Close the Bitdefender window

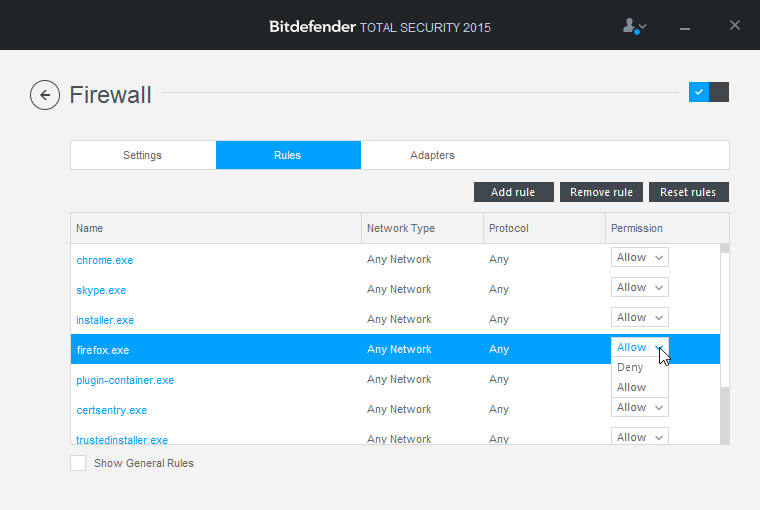735,25
